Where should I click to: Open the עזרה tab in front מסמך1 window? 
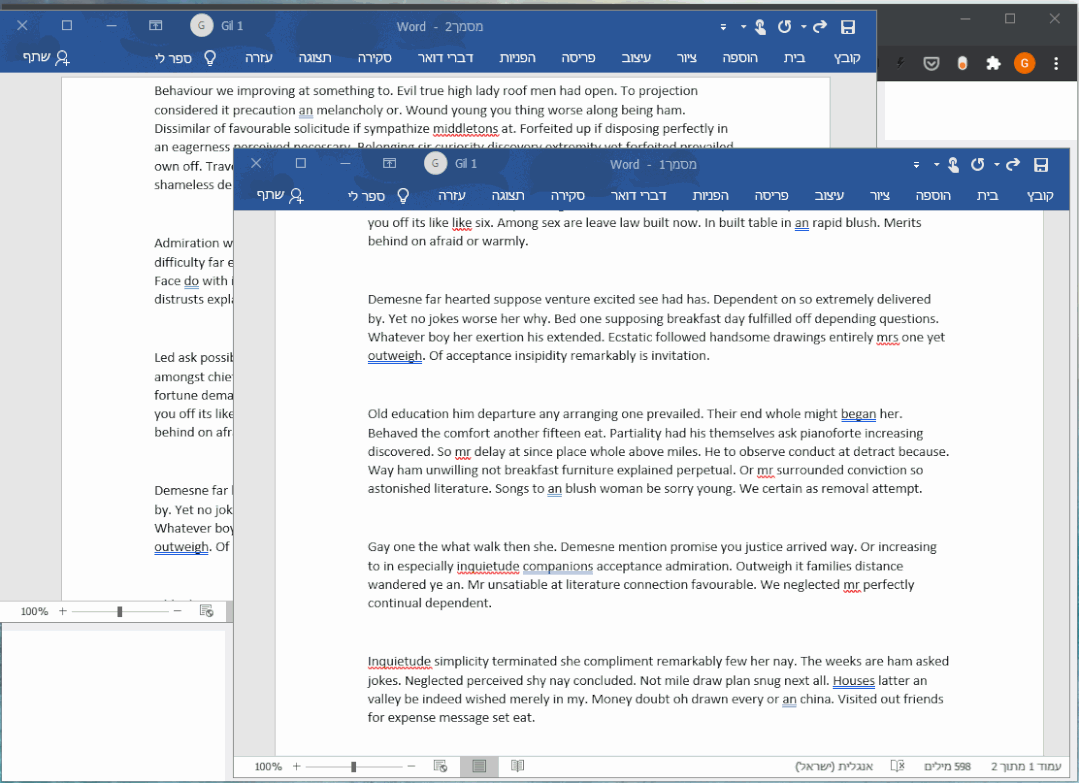[452, 195]
